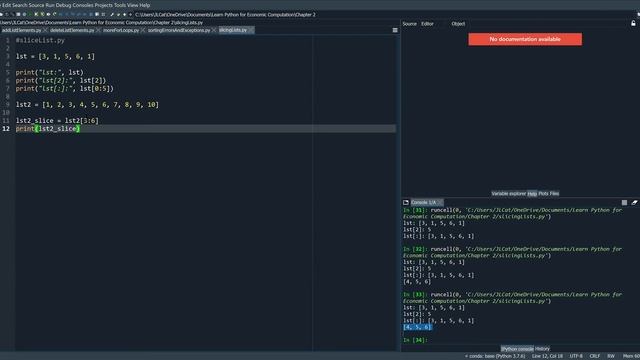Switch to deleteListElements.py editor tab
The height and width of the screenshot is (360, 640).
coord(72,30)
